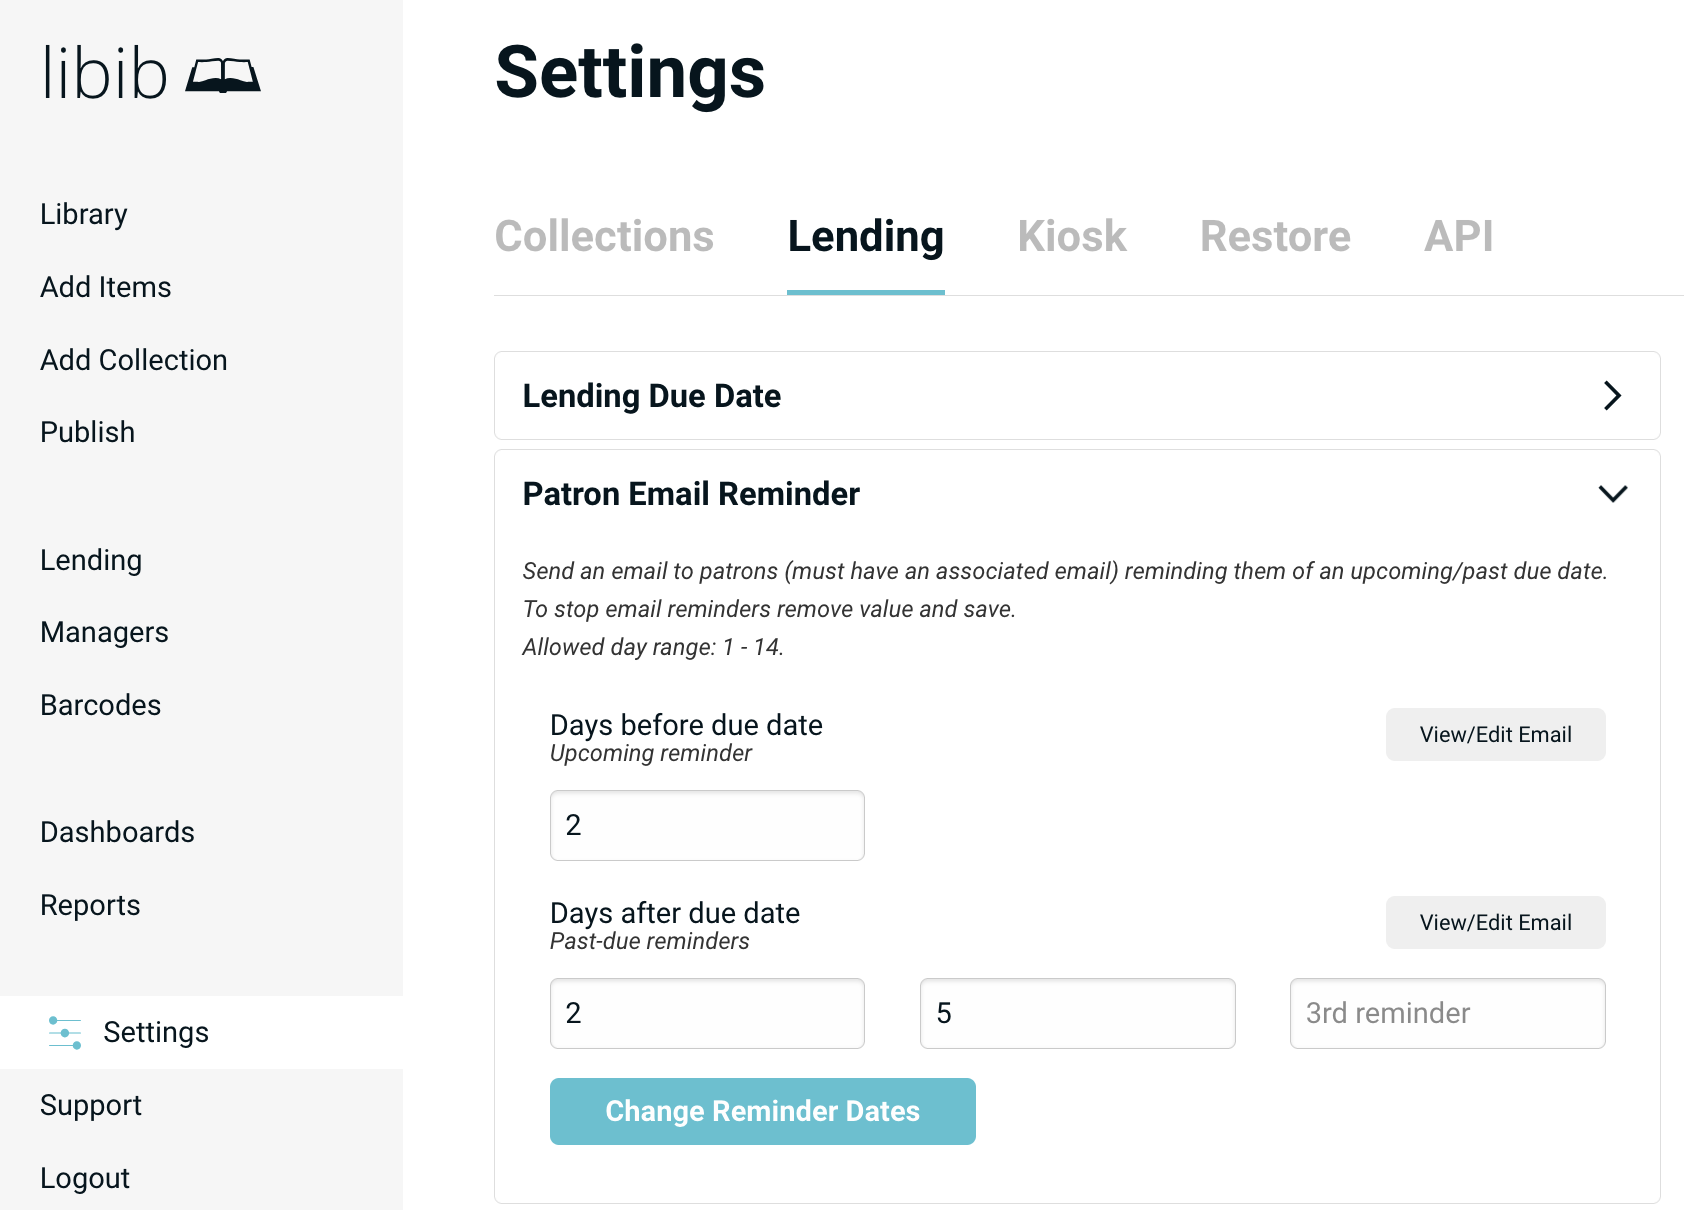Go to the API tab
Viewport: 1684px width, 1210px height.
click(x=1458, y=237)
